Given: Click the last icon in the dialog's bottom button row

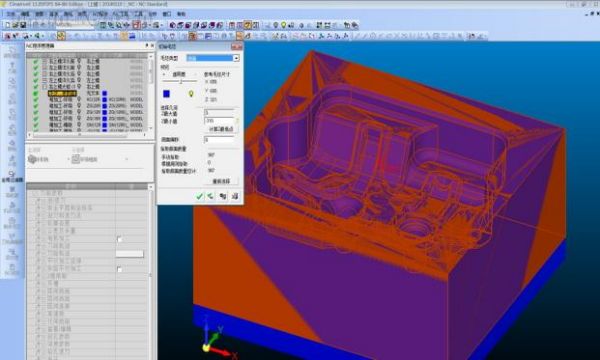Looking at the screenshot, I should 235,196.
